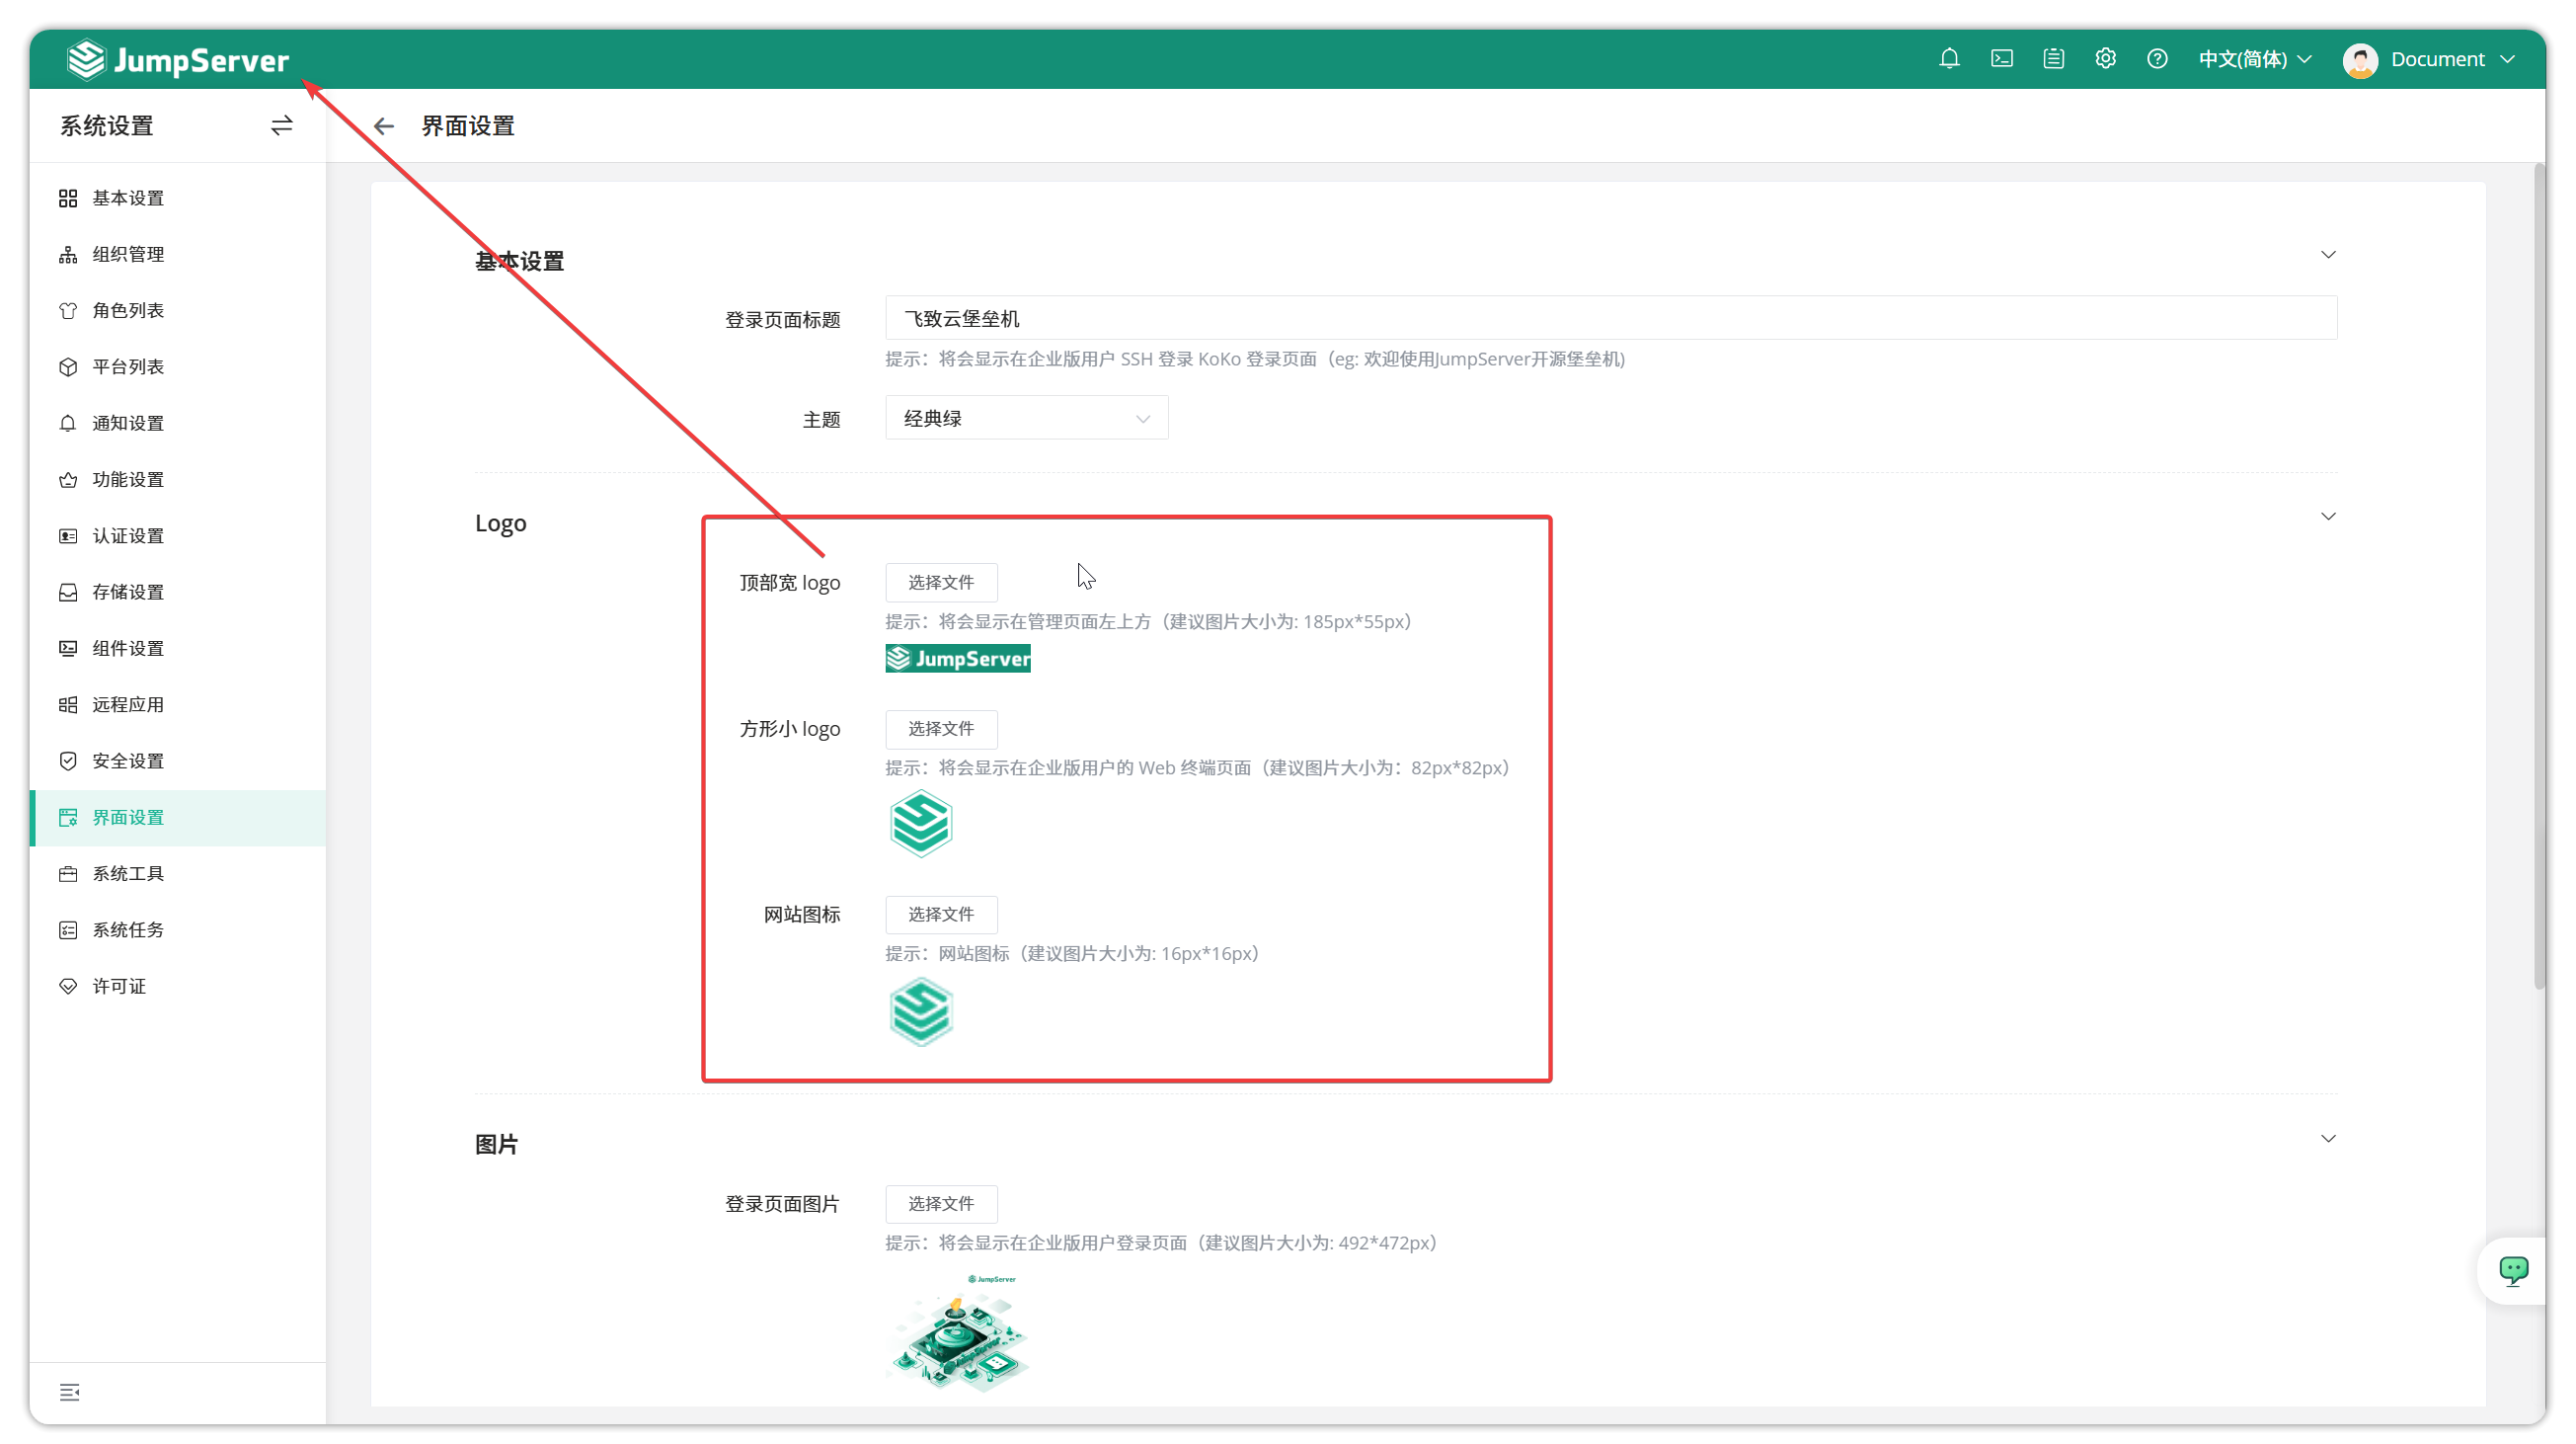2576x1444 pixels.
Task: Click the 网站图标 preview image
Action: pyautogui.click(x=920, y=1012)
